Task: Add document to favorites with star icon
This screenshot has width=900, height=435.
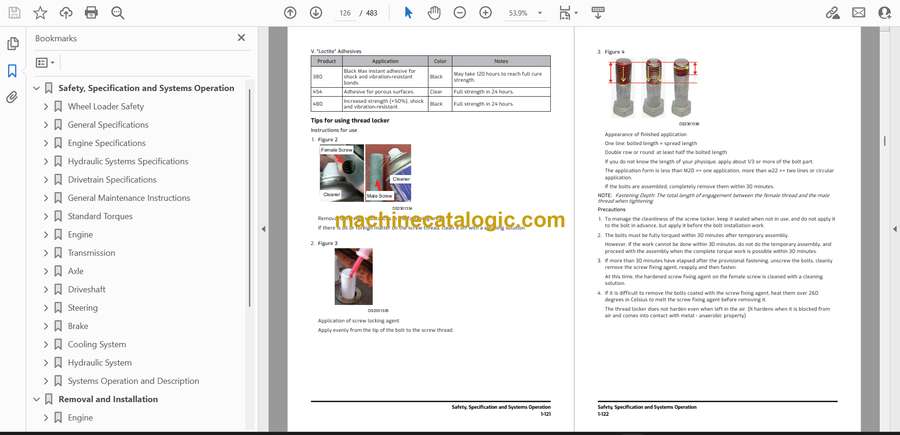Action: point(40,13)
